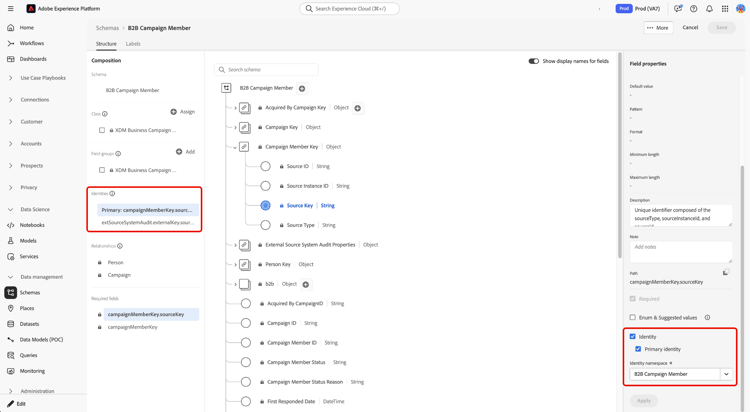The height and width of the screenshot is (412, 750).
Task: Click the Cancel button
Action: [x=690, y=27]
